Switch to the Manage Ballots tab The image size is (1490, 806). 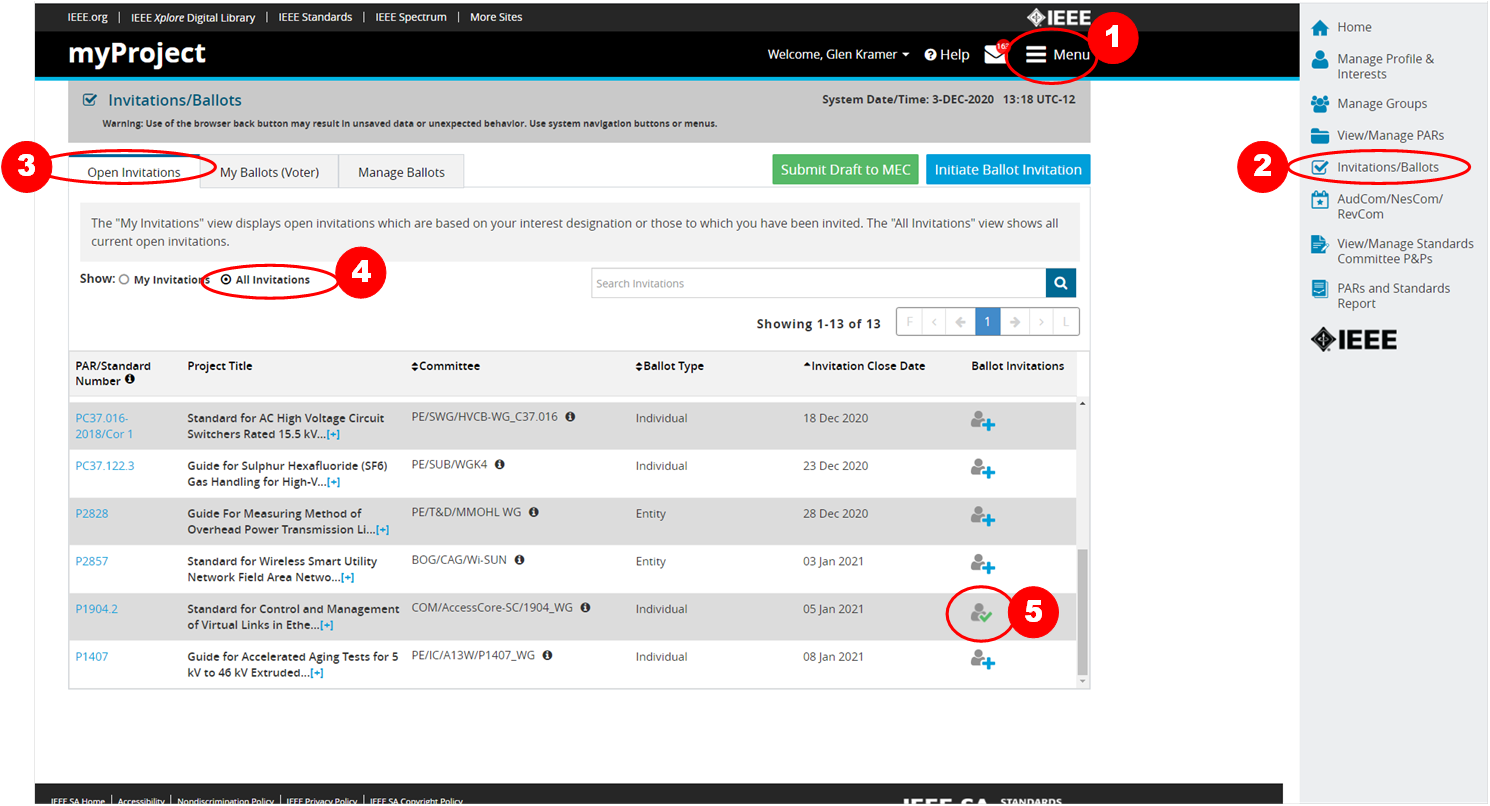point(401,172)
